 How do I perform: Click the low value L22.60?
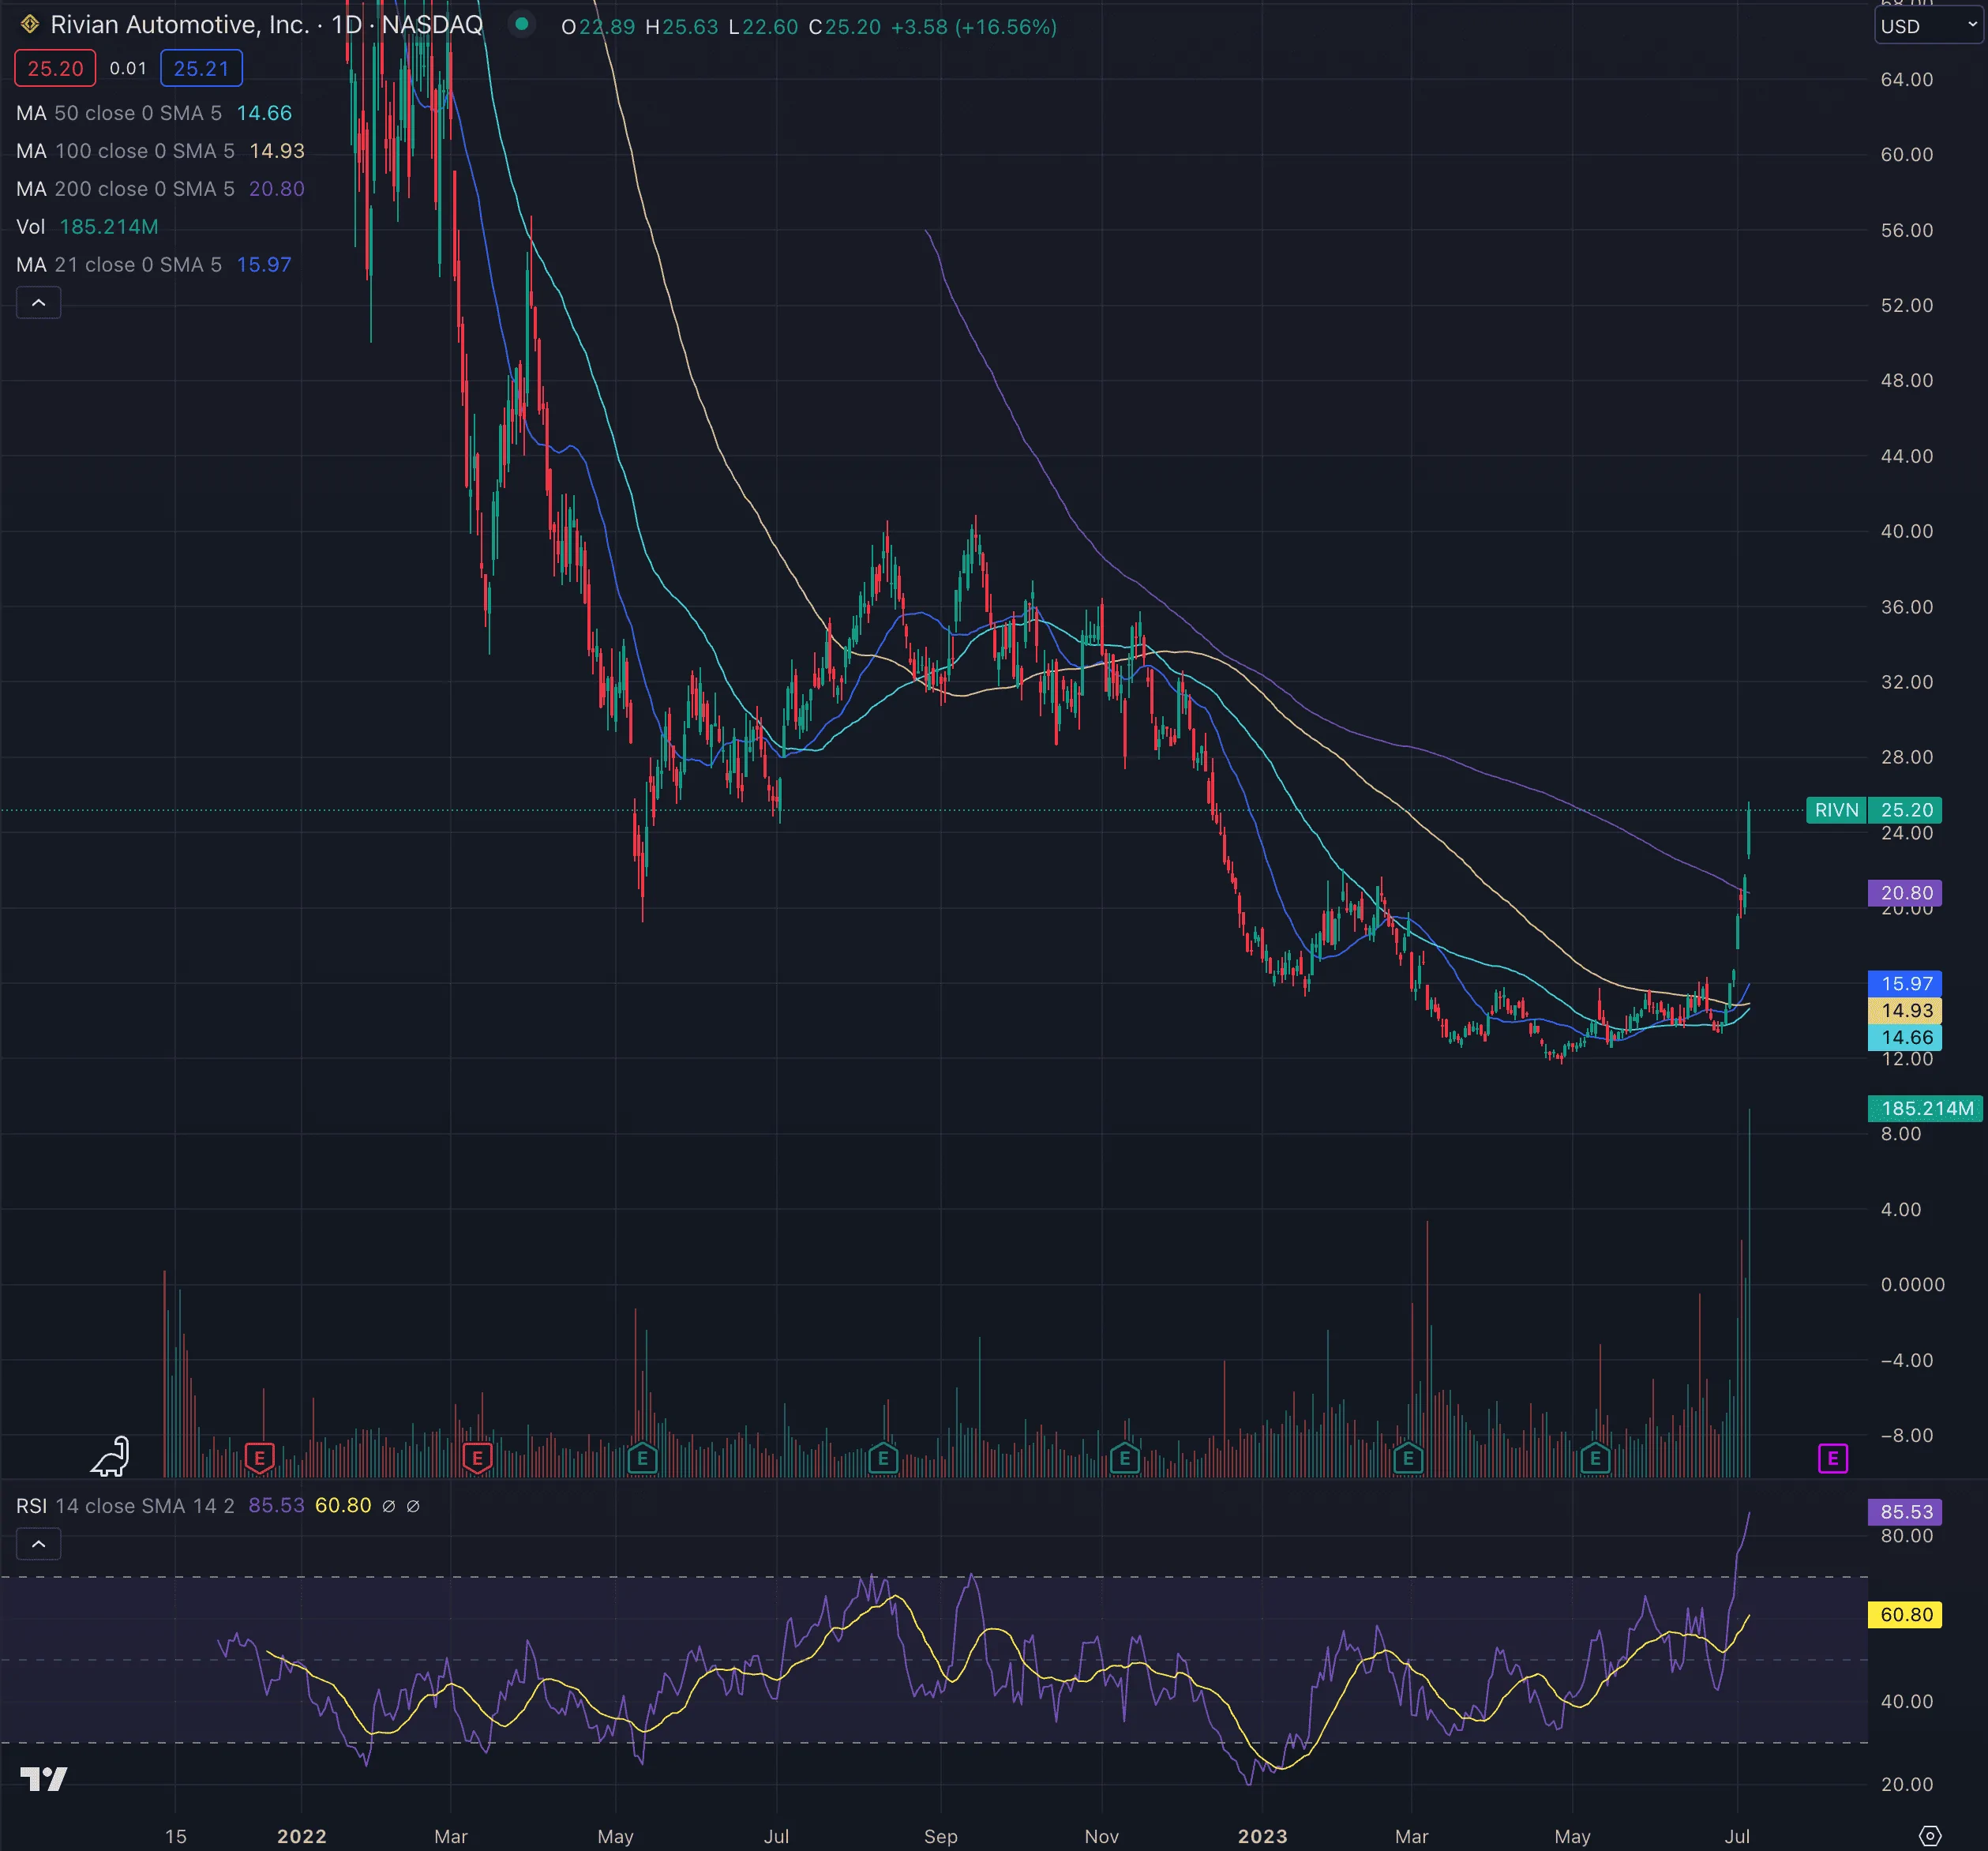[x=763, y=27]
